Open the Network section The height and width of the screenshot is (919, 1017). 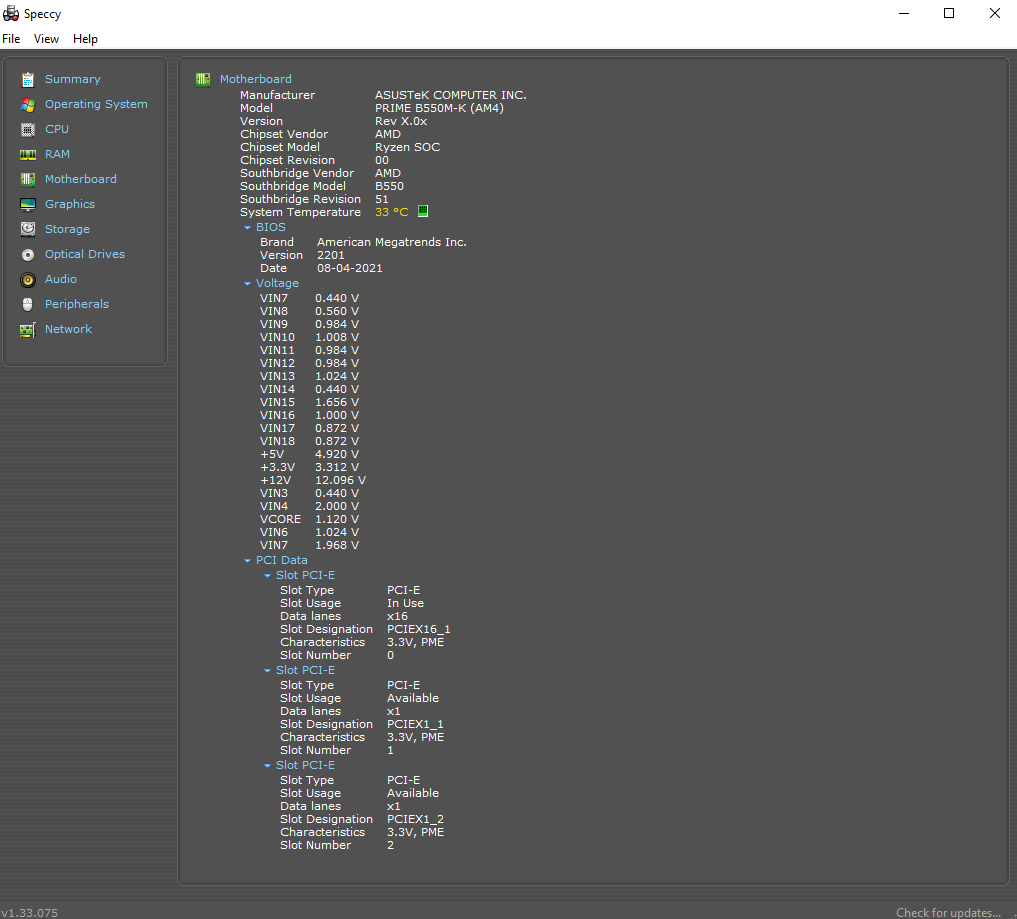click(x=68, y=329)
